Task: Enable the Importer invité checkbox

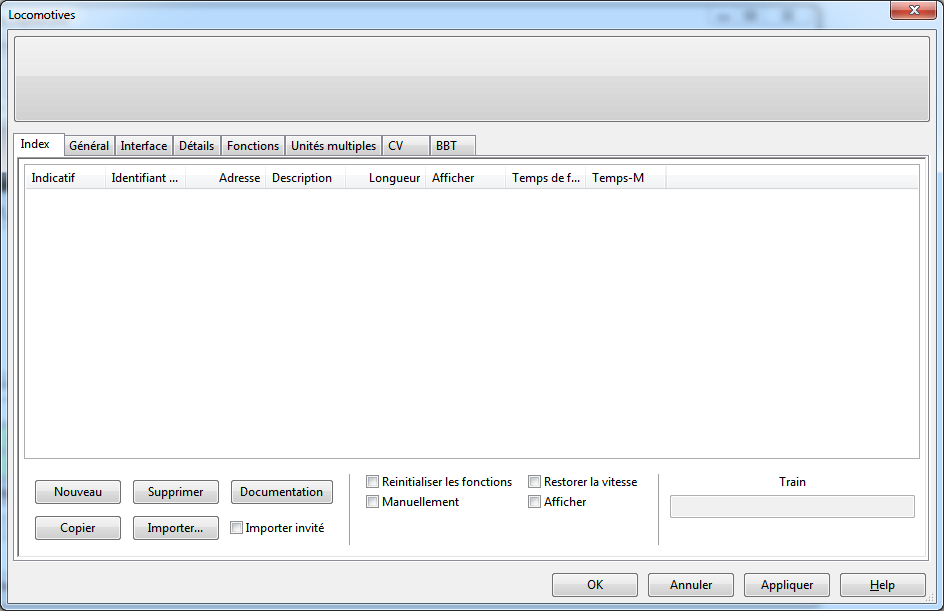Action: pos(237,528)
